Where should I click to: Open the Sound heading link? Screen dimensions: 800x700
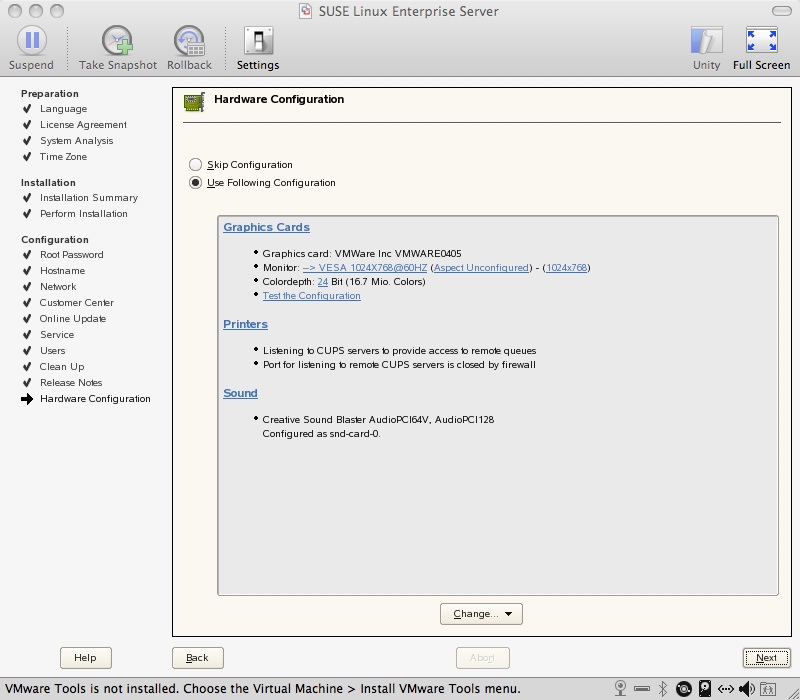click(240, 393)
